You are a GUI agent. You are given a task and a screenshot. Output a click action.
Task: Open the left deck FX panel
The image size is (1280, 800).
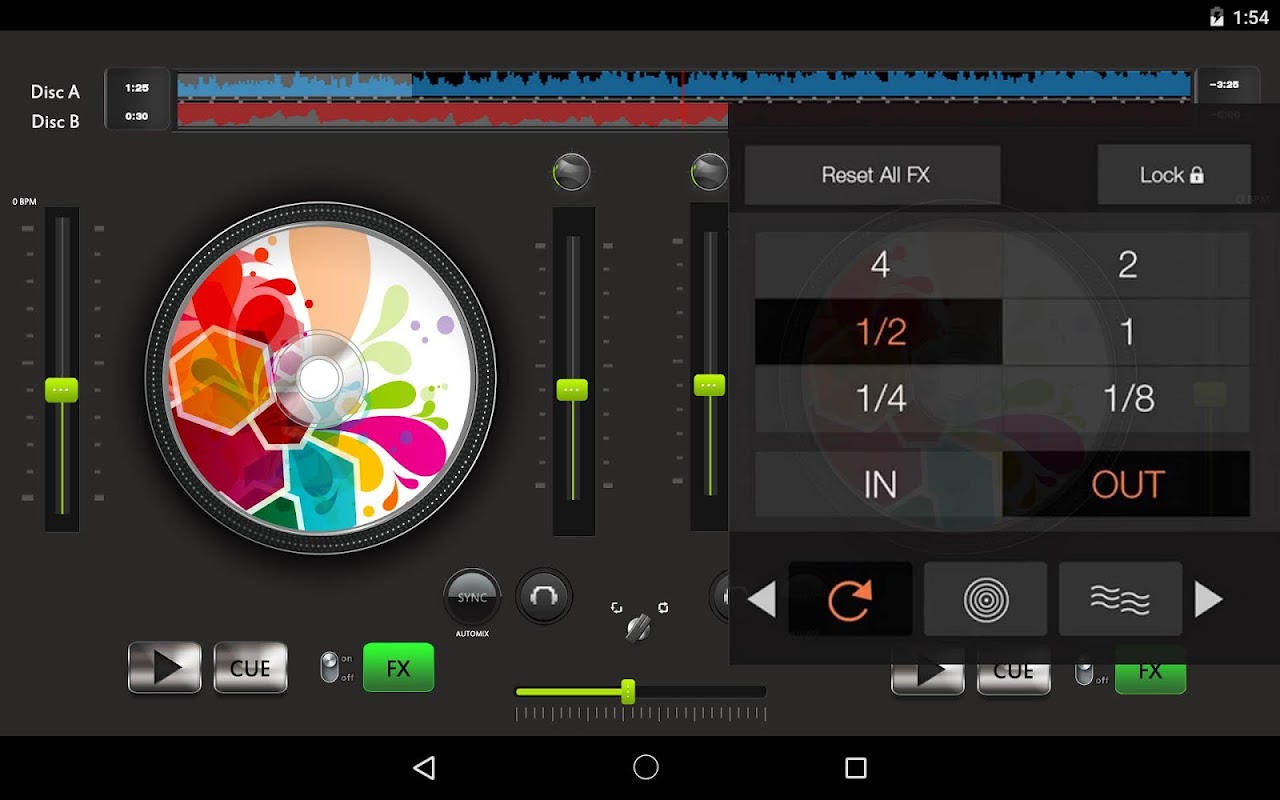coord(398,667)
